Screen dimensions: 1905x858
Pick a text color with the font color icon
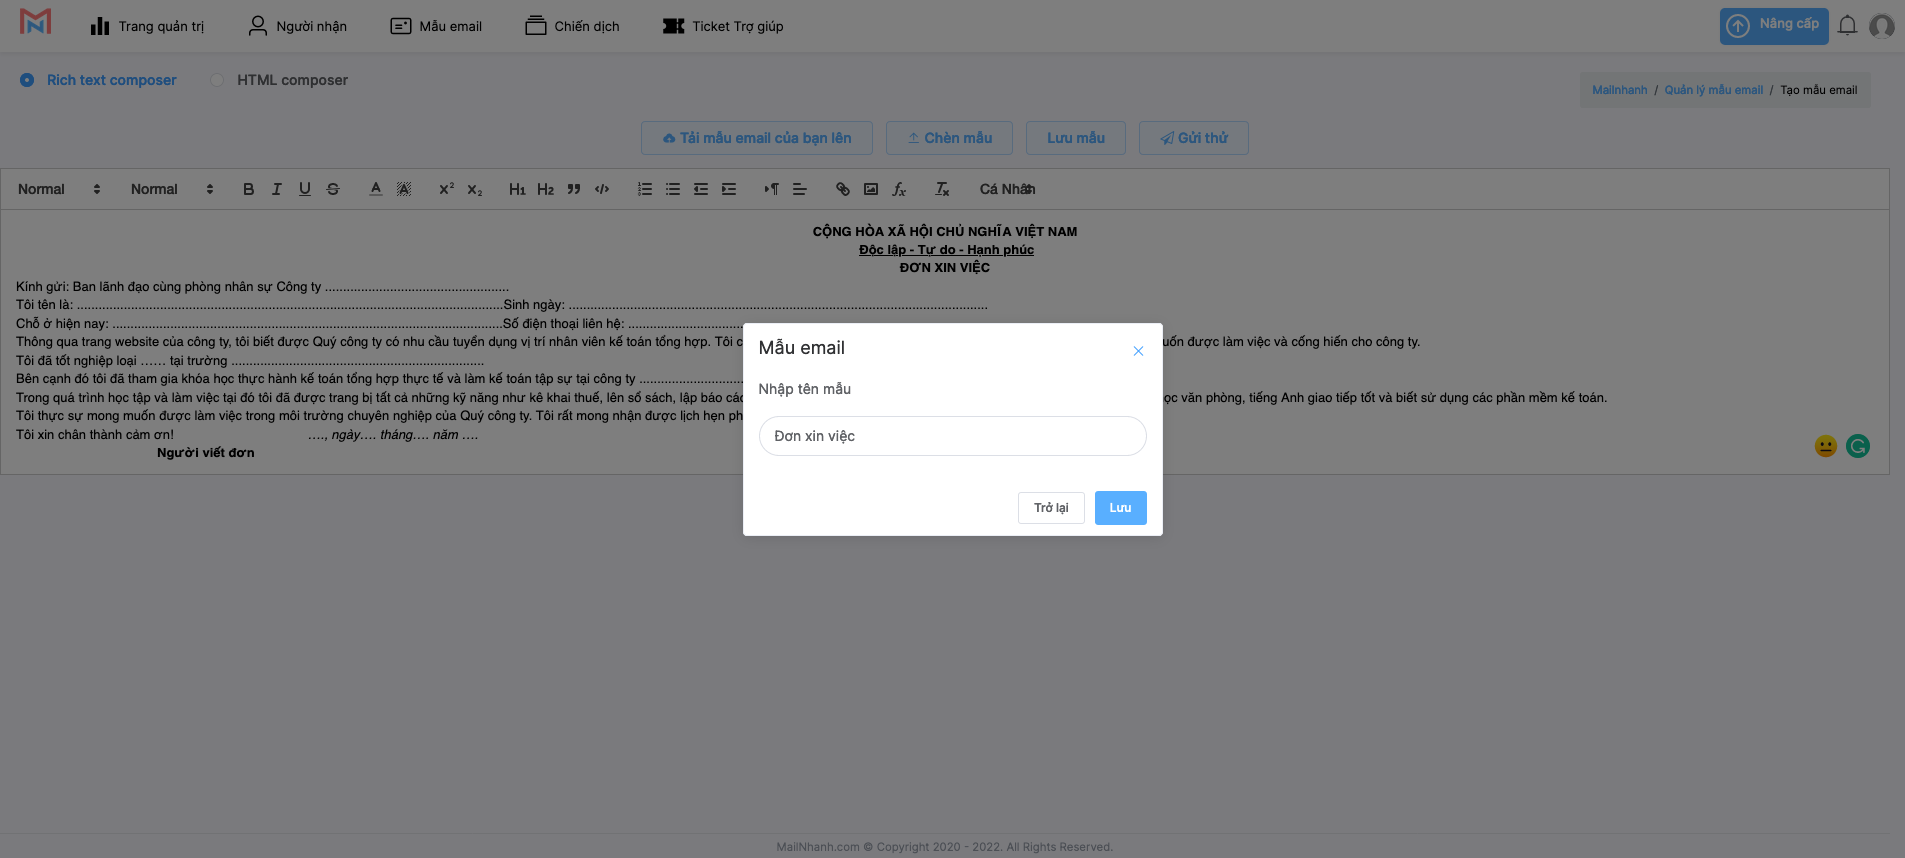pos(376,189)
